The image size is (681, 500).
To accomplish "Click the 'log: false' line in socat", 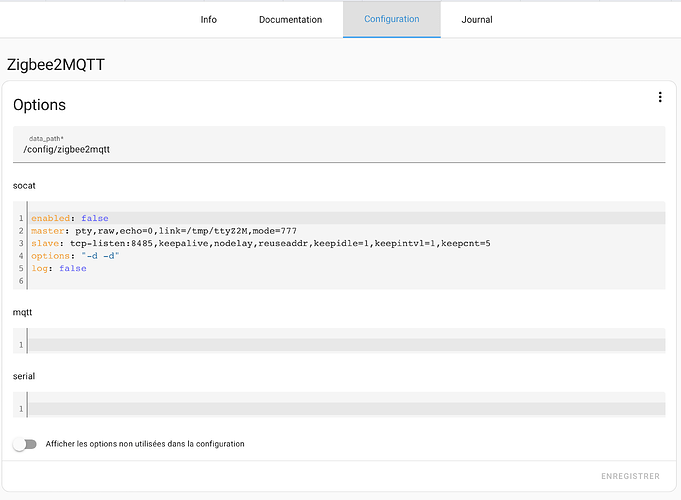I will coord(347,268).
